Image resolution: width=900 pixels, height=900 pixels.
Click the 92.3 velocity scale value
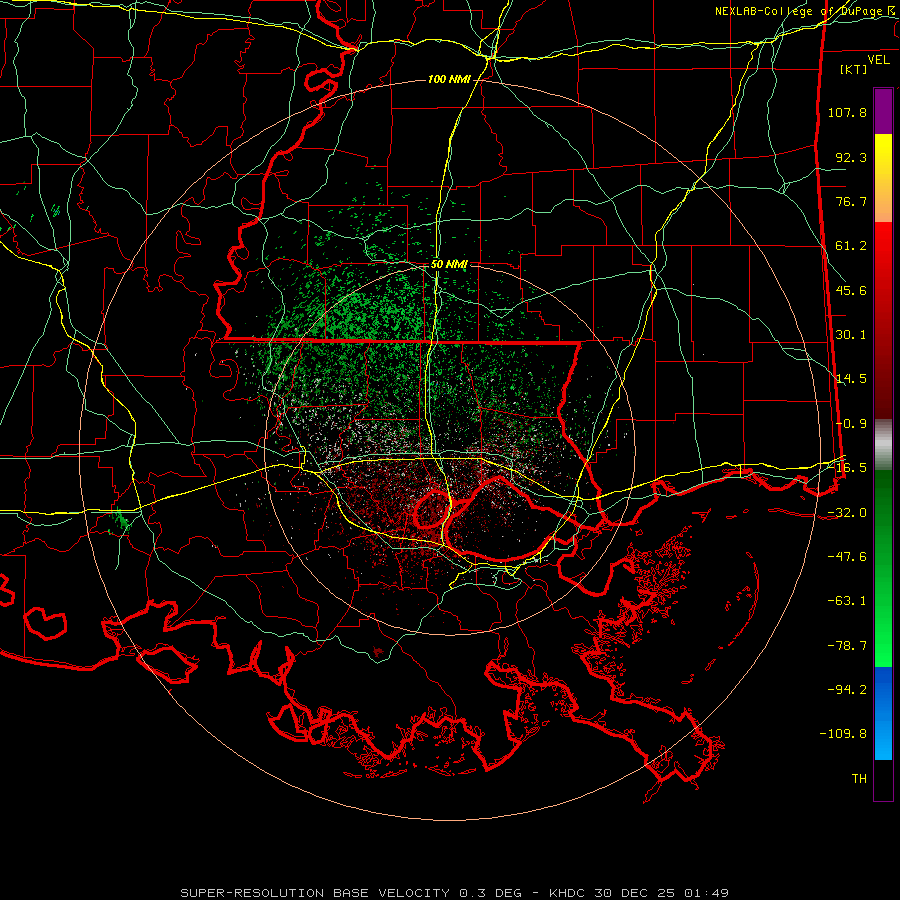click(x=851, y=157)
